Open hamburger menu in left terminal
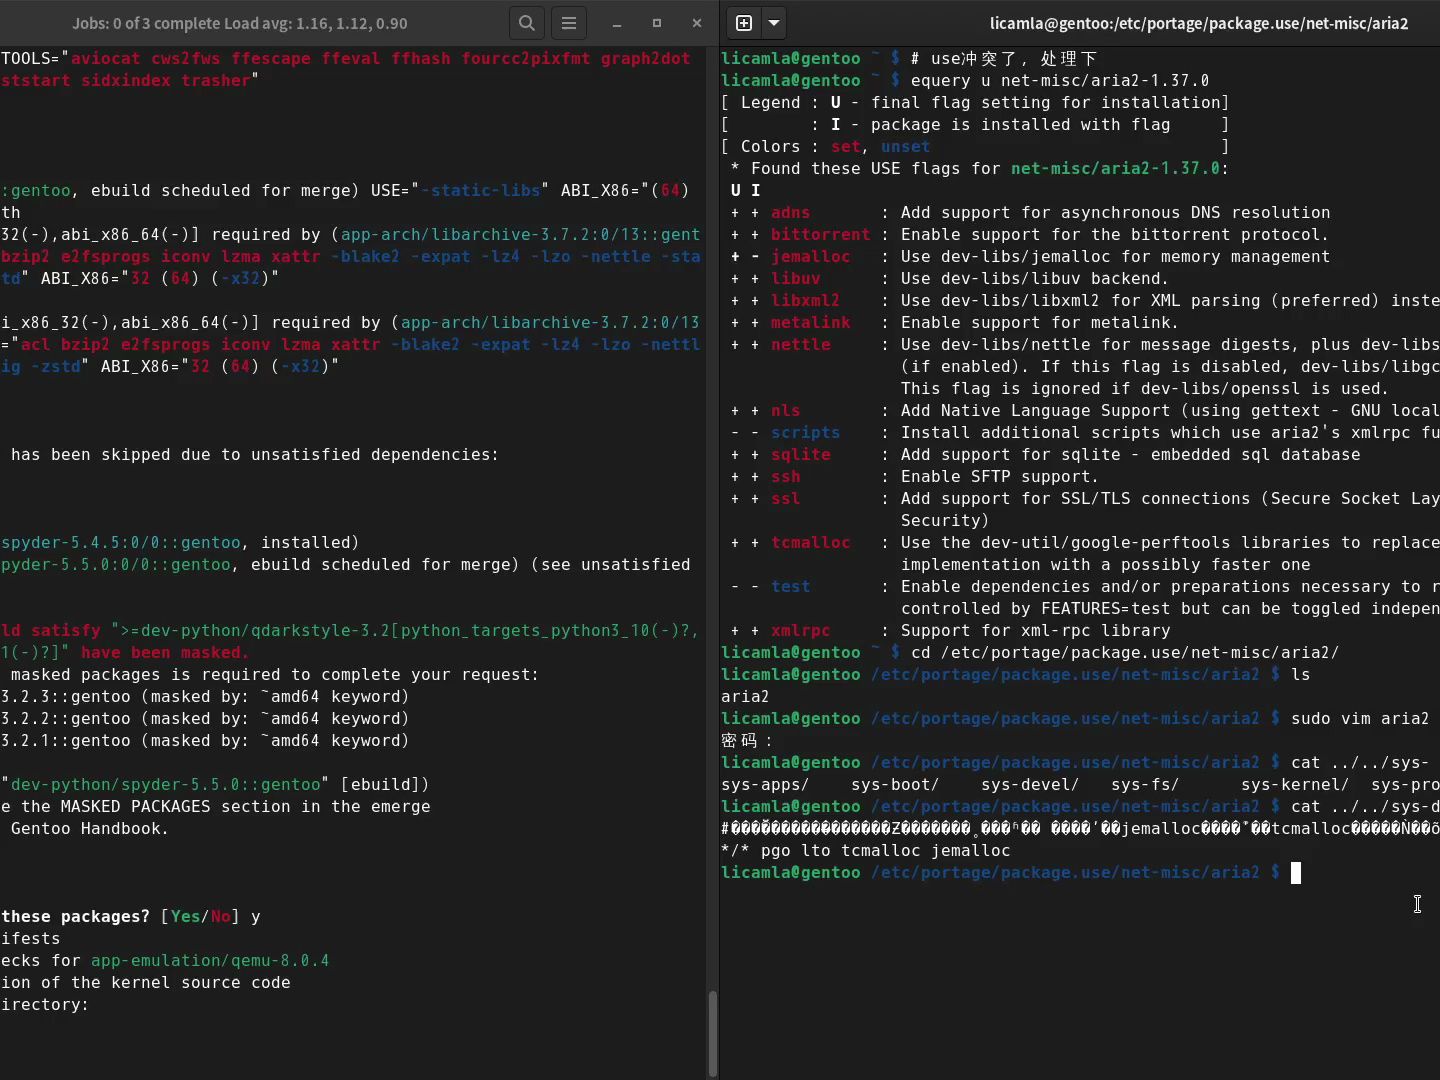1440x1080 pixels. 569,23
